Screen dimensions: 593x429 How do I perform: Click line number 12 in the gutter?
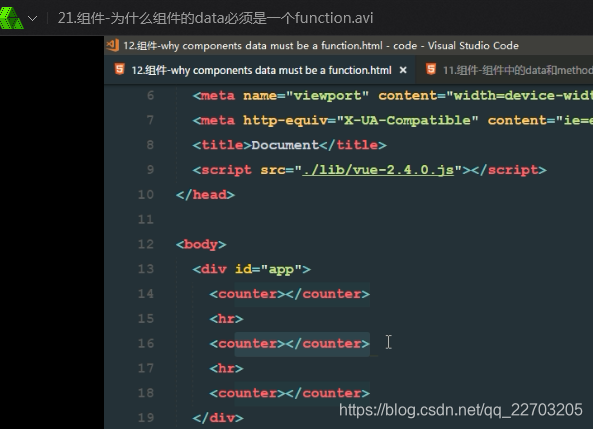pyautogui.click(x=146, y=244)
